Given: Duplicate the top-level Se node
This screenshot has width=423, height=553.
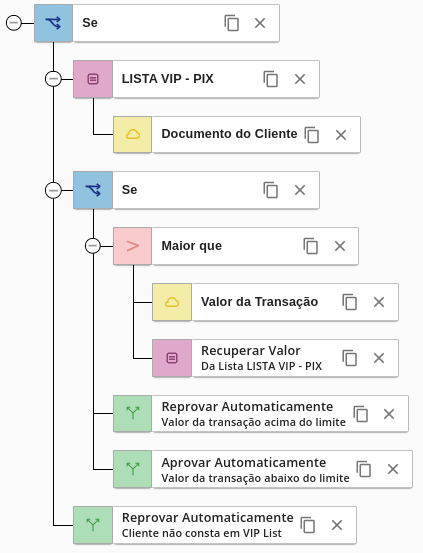Looking at the screenshot, I should point(231,23).
